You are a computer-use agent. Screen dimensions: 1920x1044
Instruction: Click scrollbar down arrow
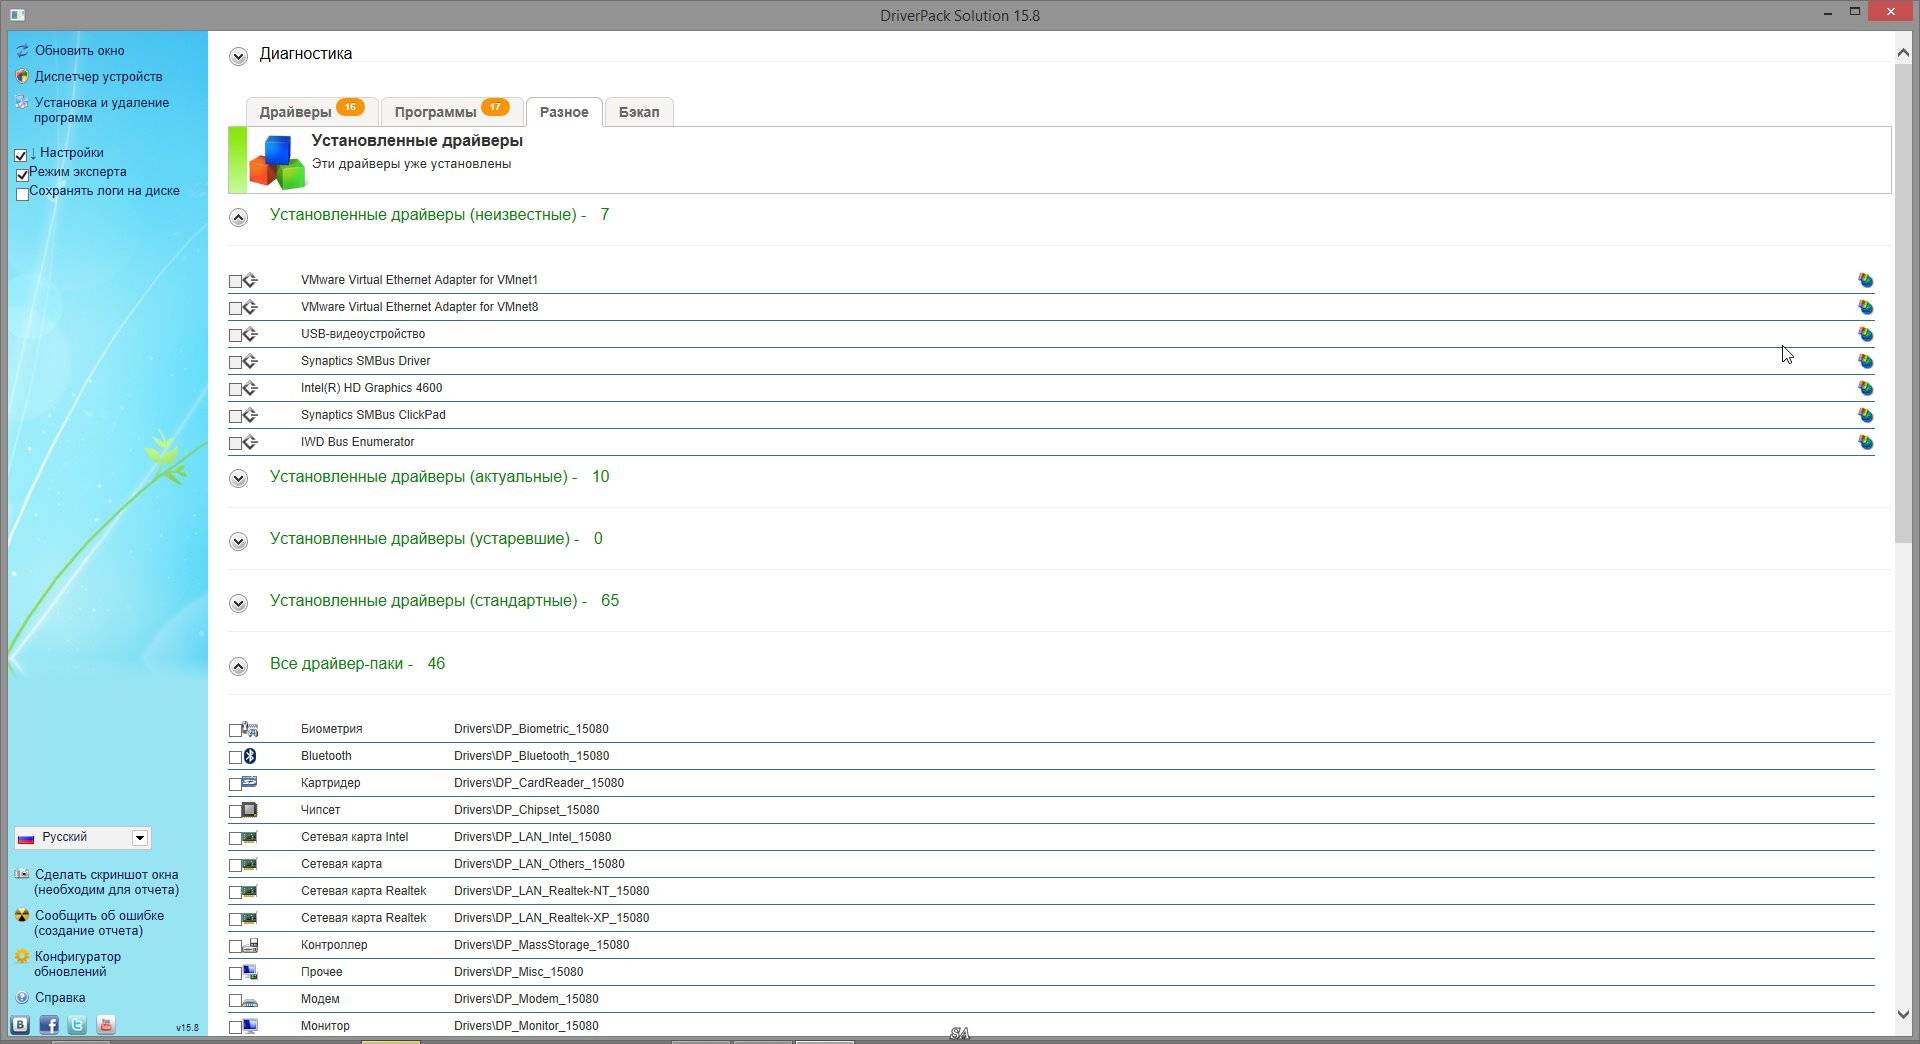click(x=1903, y=1014)
